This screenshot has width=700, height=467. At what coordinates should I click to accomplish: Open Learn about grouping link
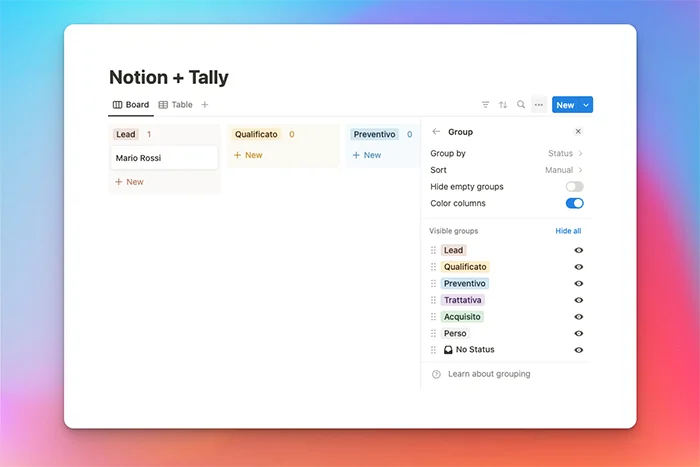[x=489, y=374]
